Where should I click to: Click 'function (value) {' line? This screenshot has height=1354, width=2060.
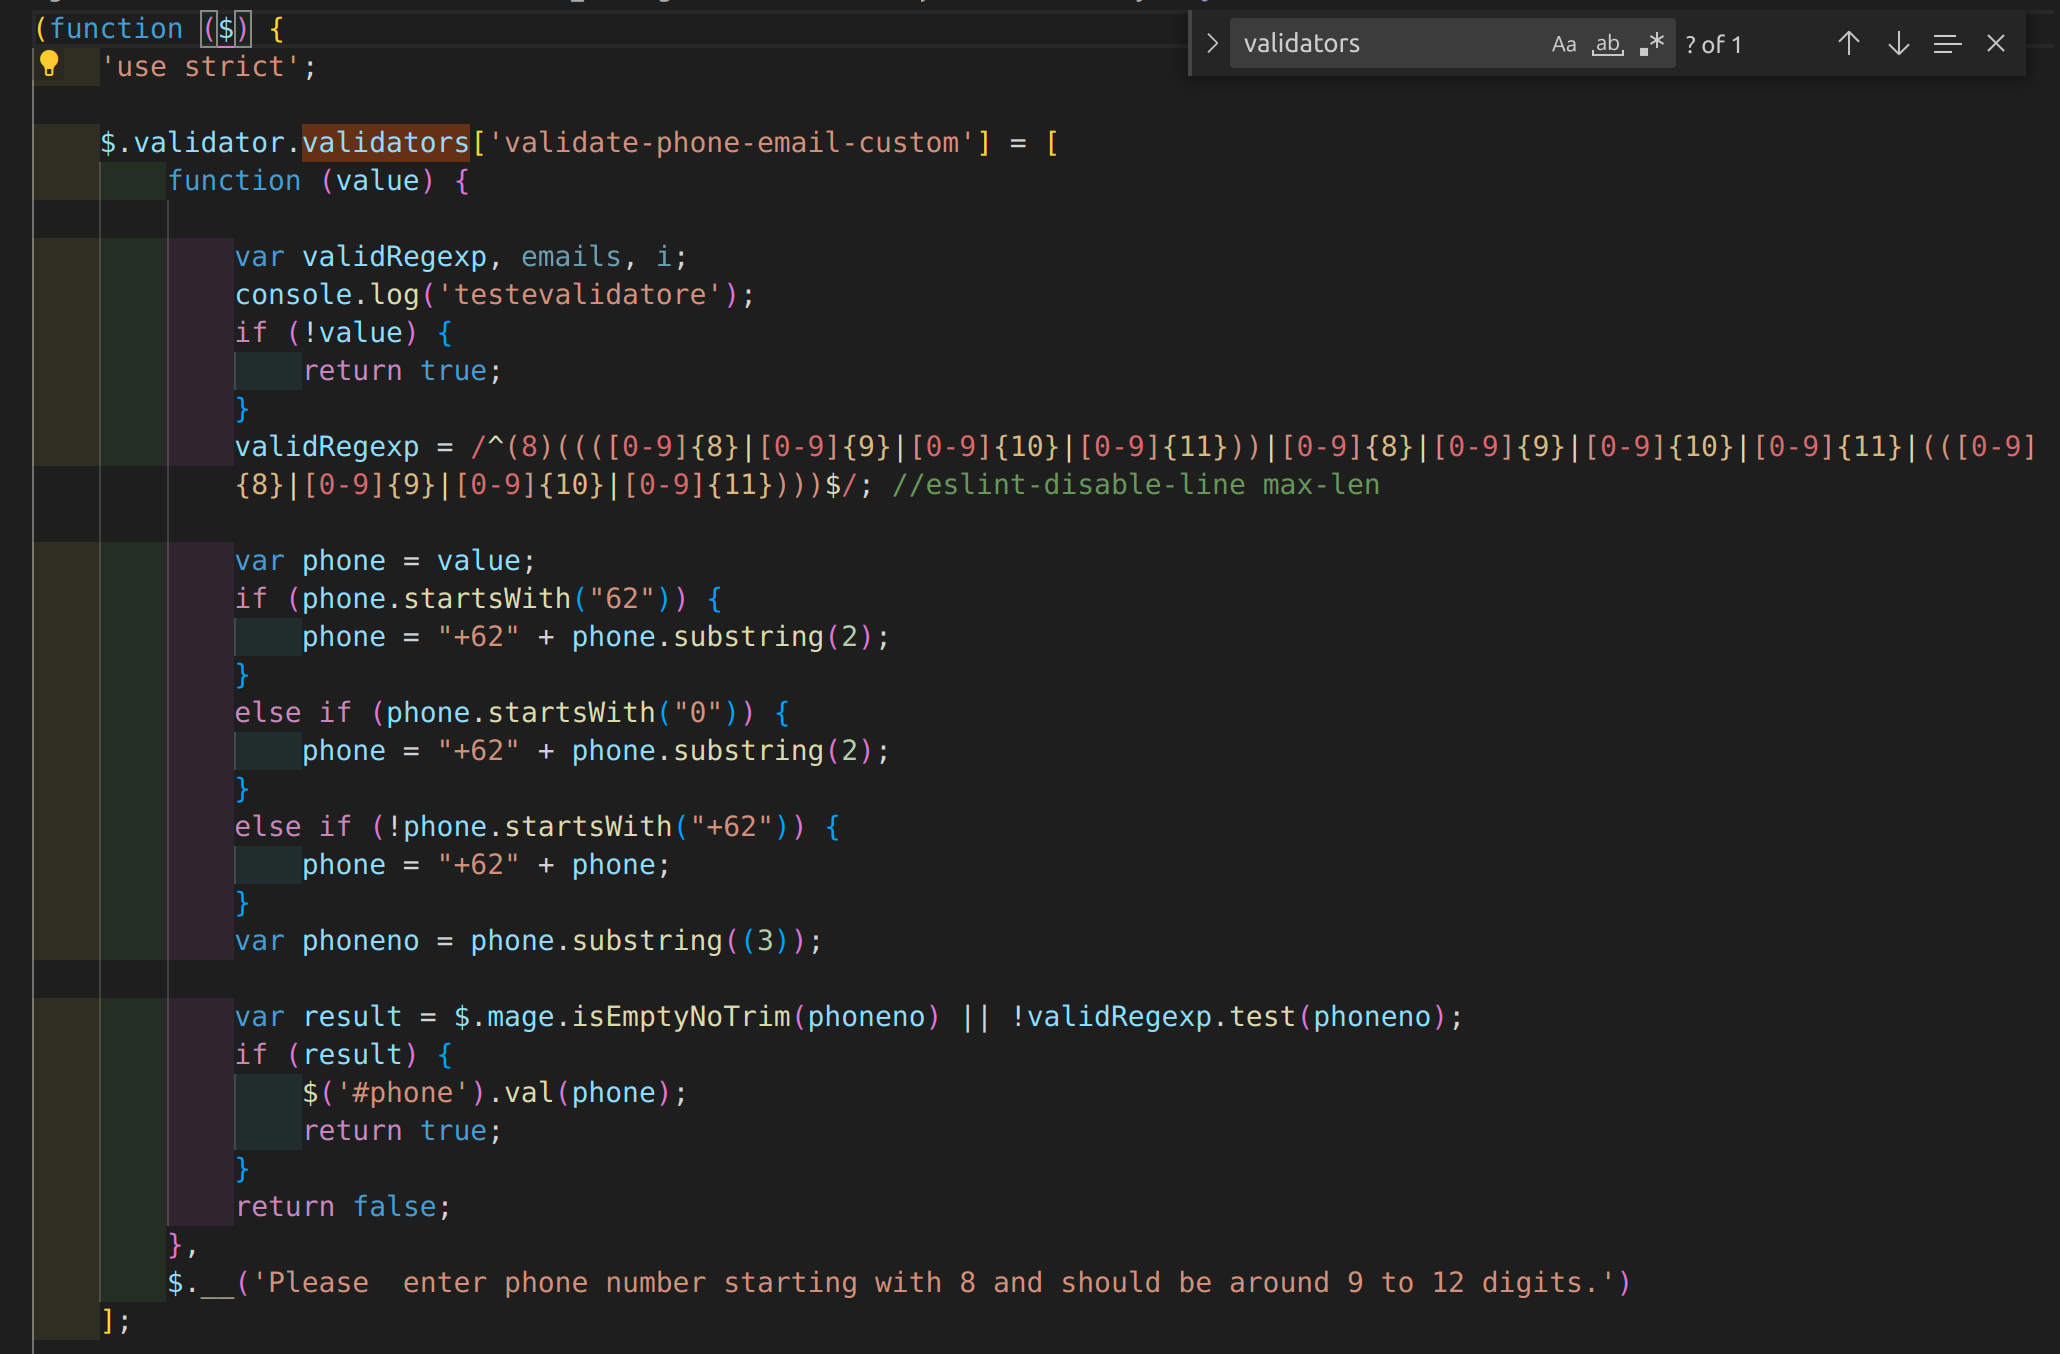pyautogui.click(x=319, y=181)
